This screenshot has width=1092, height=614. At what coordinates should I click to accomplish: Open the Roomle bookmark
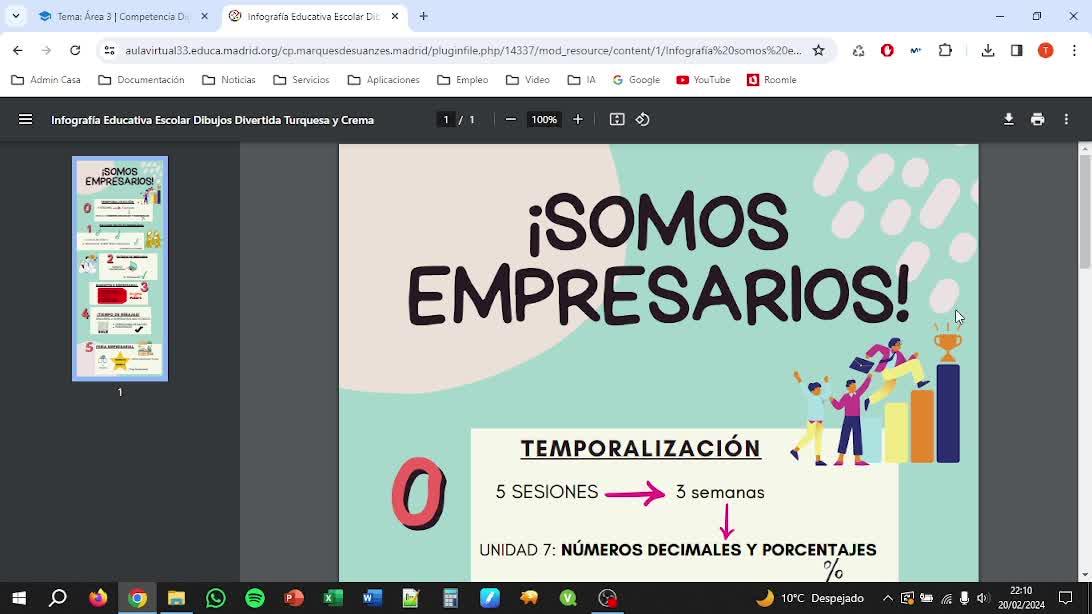click(772, 80)
